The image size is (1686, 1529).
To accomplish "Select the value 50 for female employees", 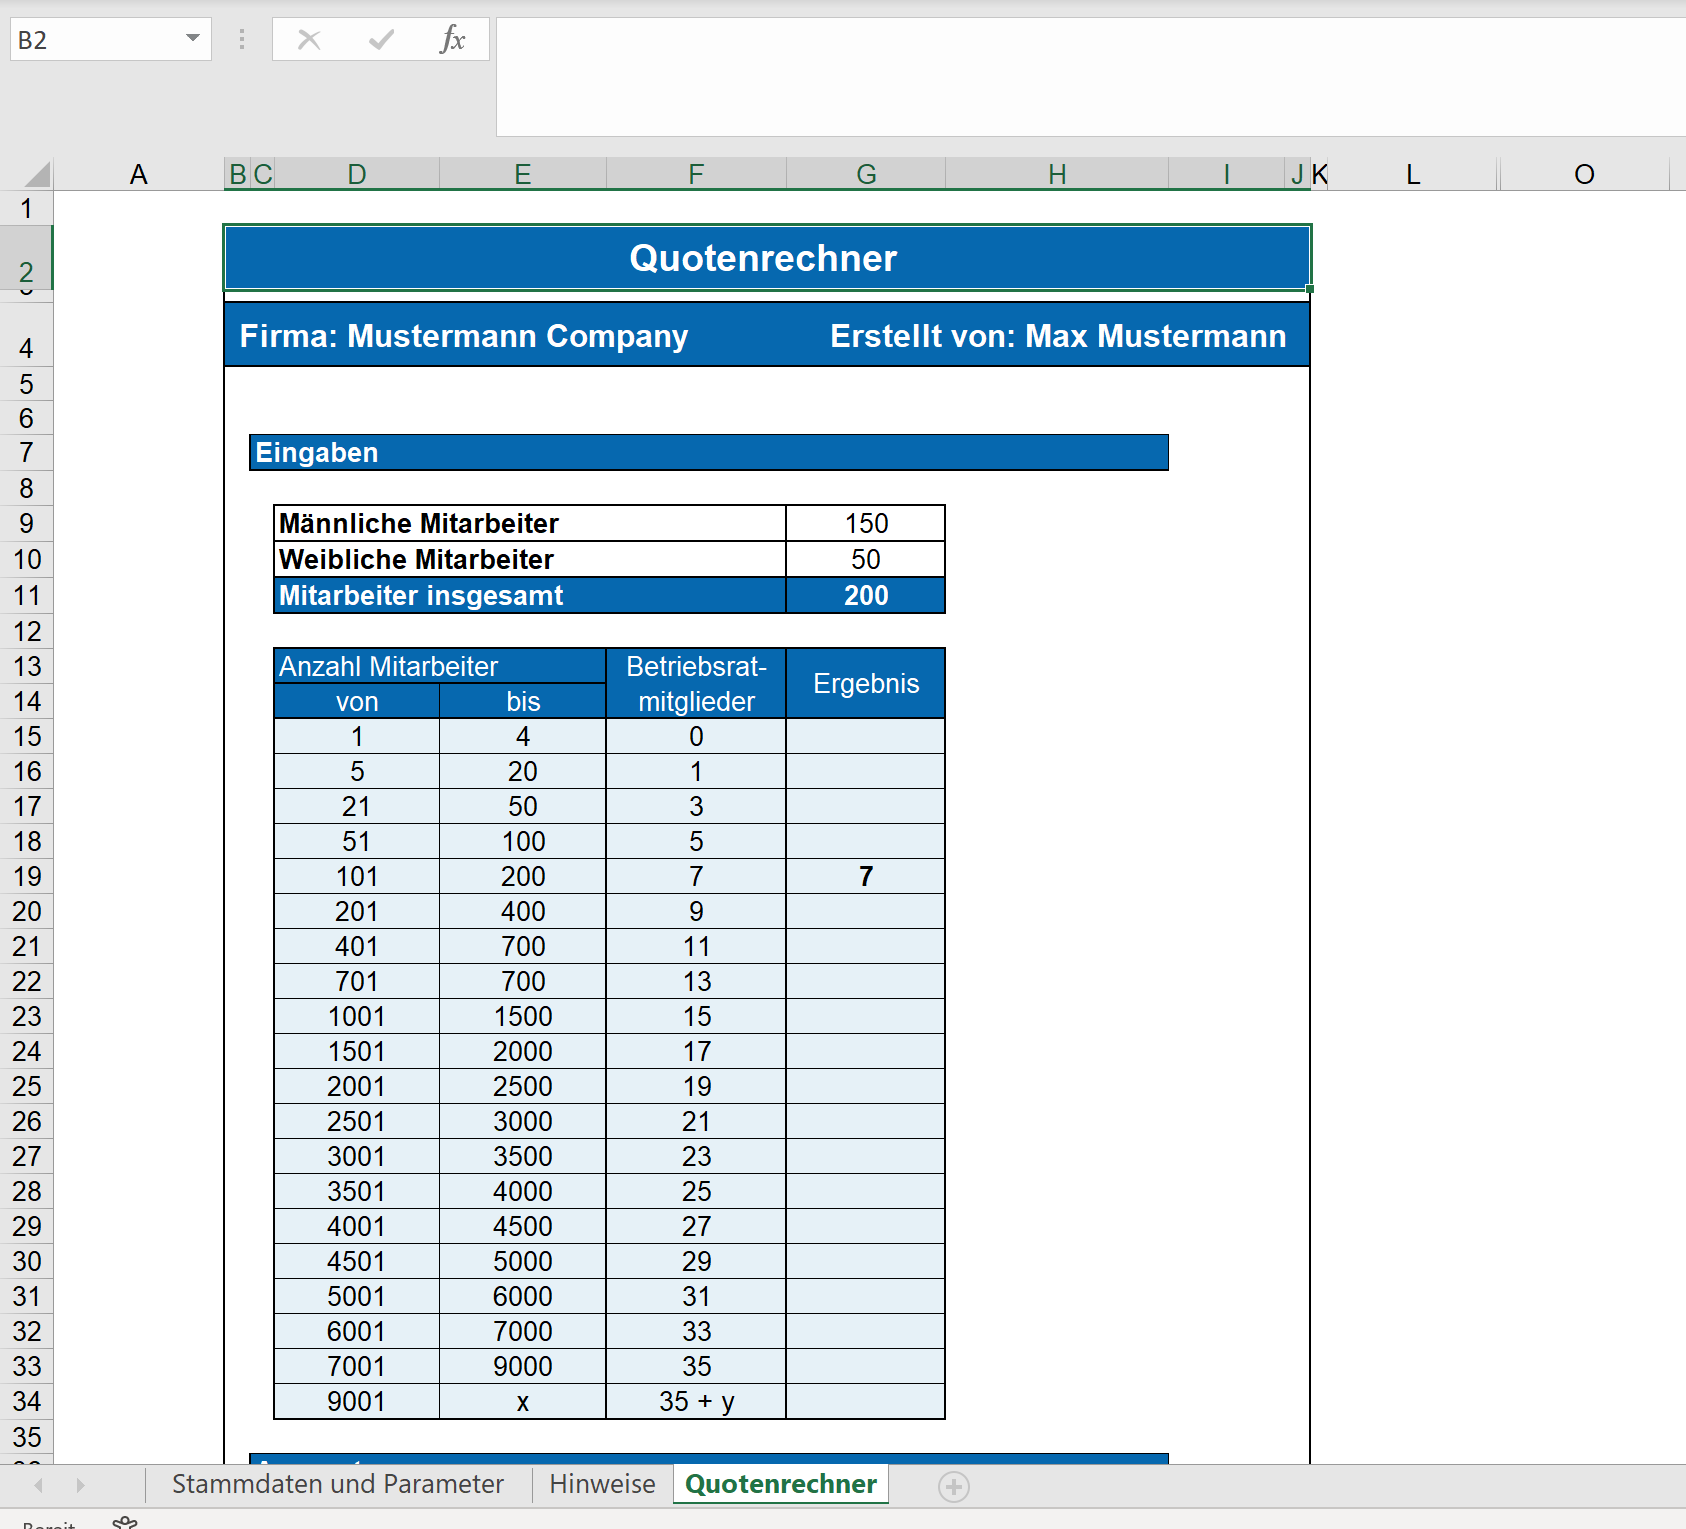I will pos(866,560).
